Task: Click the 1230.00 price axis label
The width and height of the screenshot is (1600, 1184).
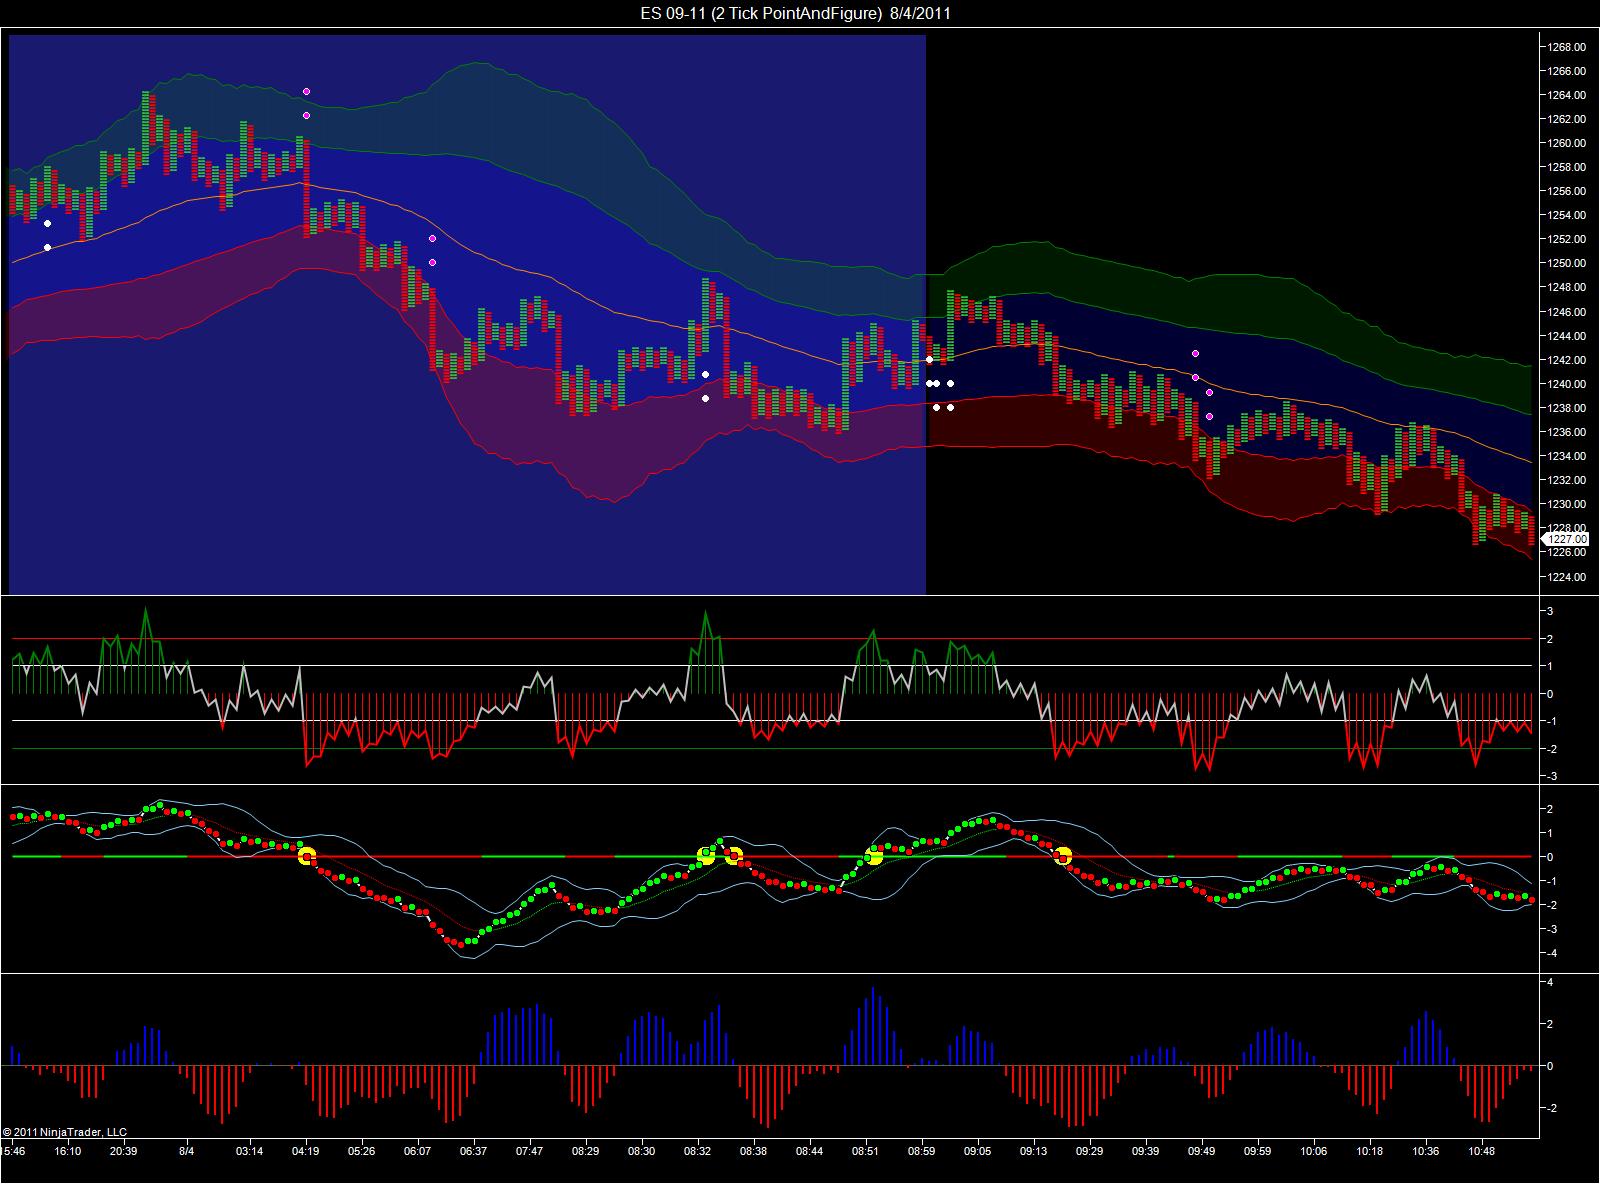Action: tap(1567, 504)
